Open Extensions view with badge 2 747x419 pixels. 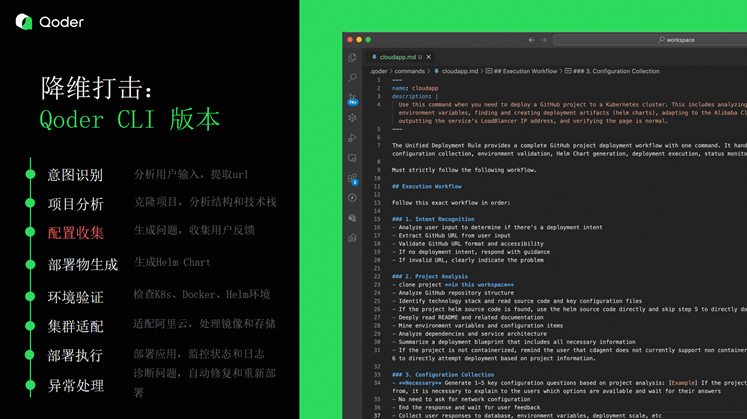353,179
